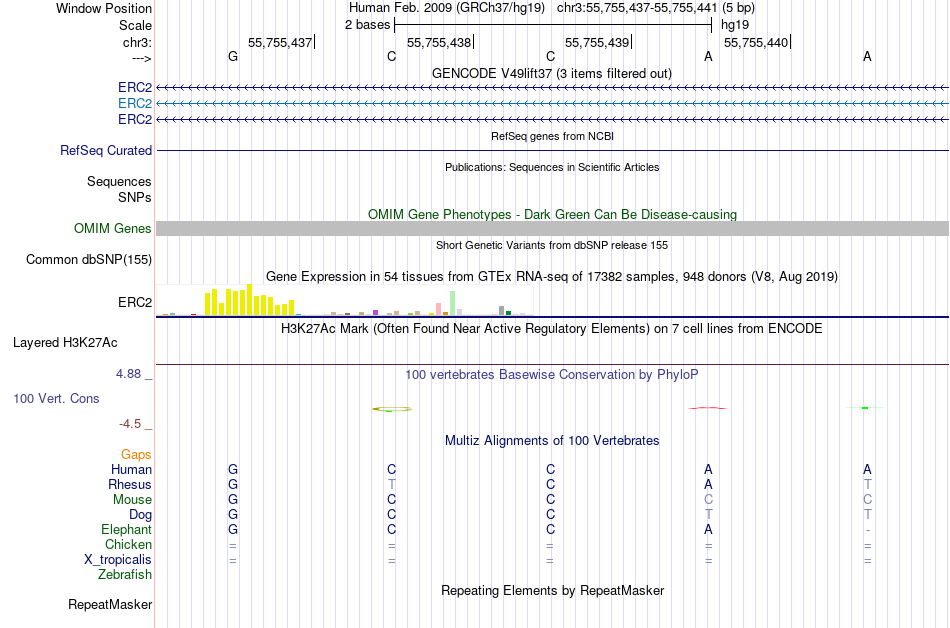Open the RefSeq Curated track label
Screen dimensions: 950x628
click(106, 150)
